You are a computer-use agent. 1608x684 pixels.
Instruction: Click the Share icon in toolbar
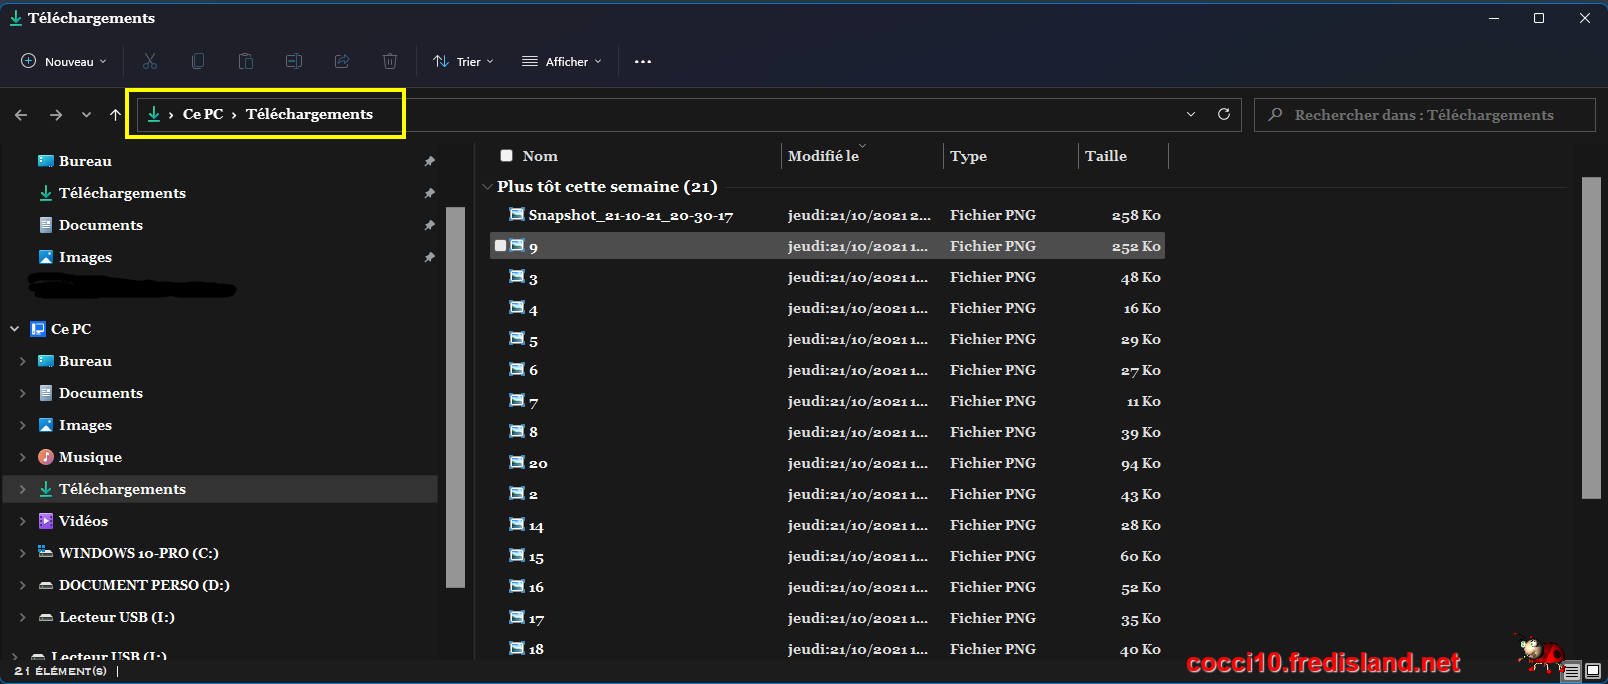[x=342, y=62]
